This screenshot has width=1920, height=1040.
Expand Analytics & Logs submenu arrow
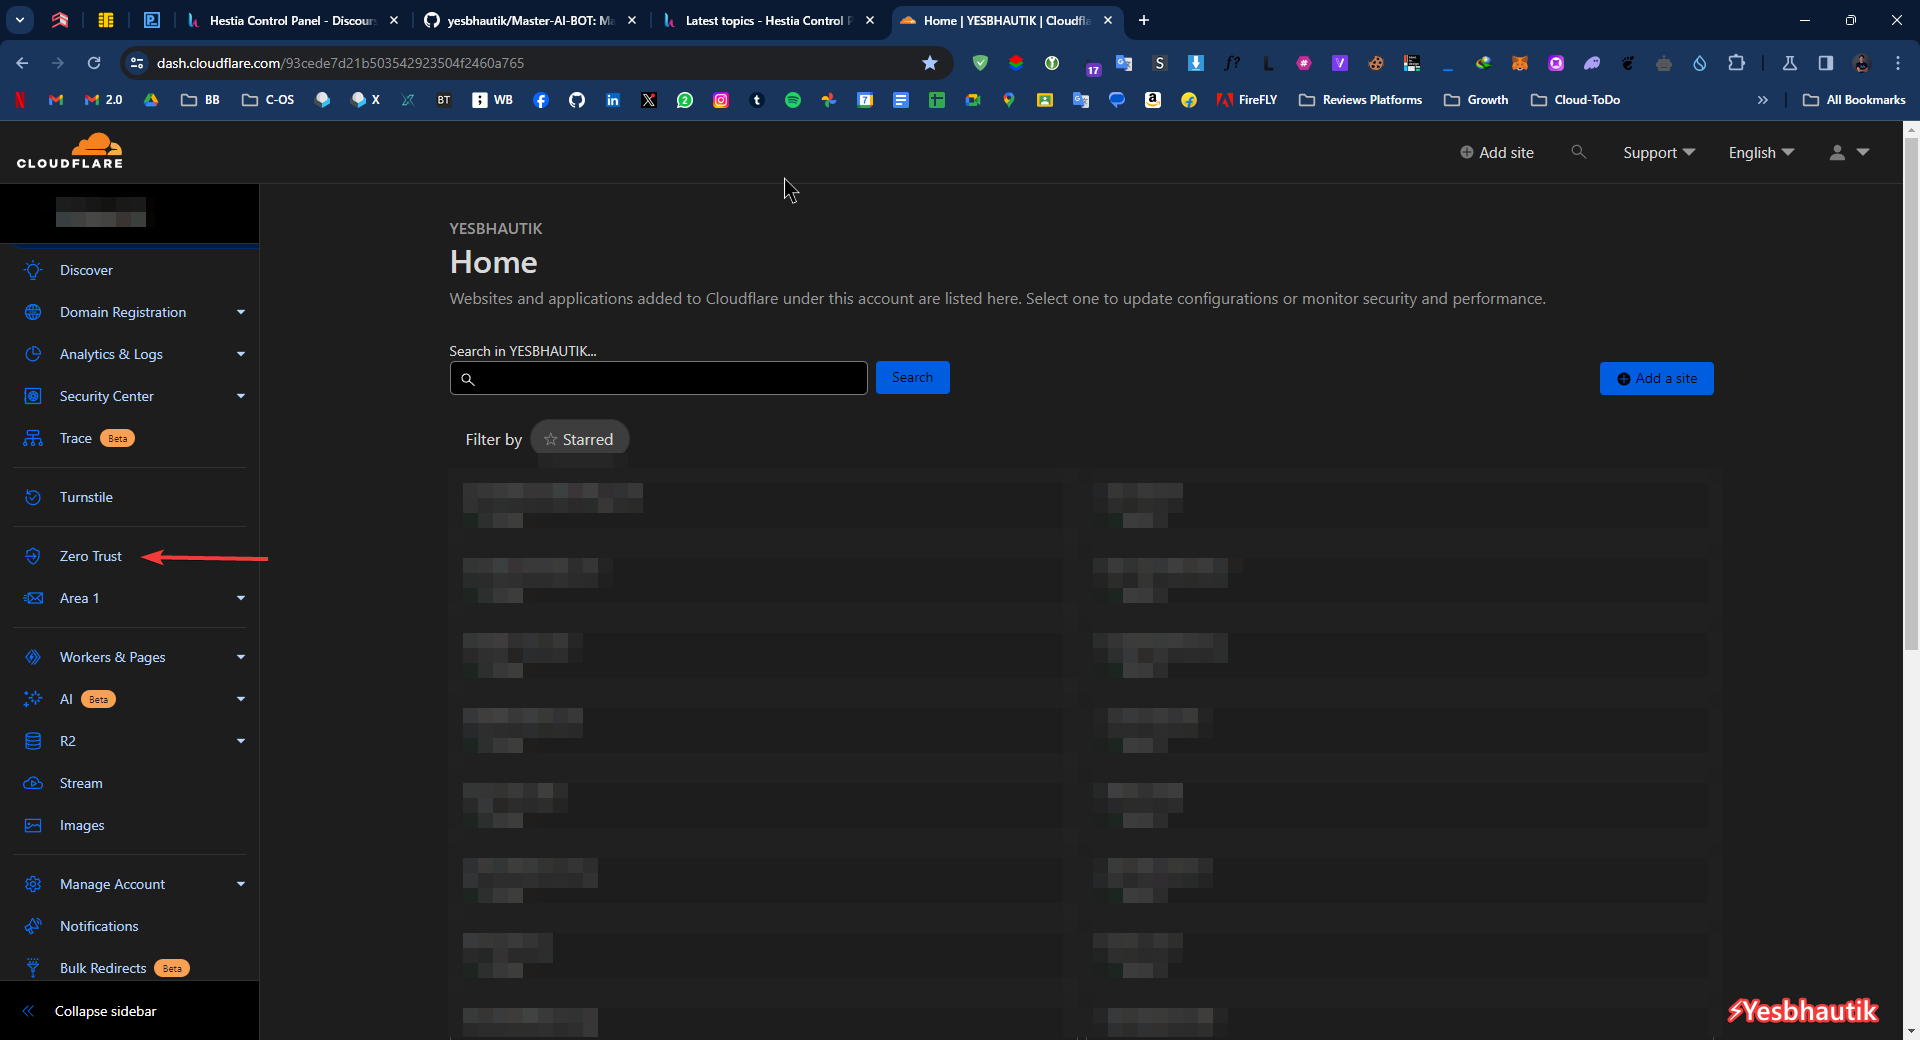[241, 354]
